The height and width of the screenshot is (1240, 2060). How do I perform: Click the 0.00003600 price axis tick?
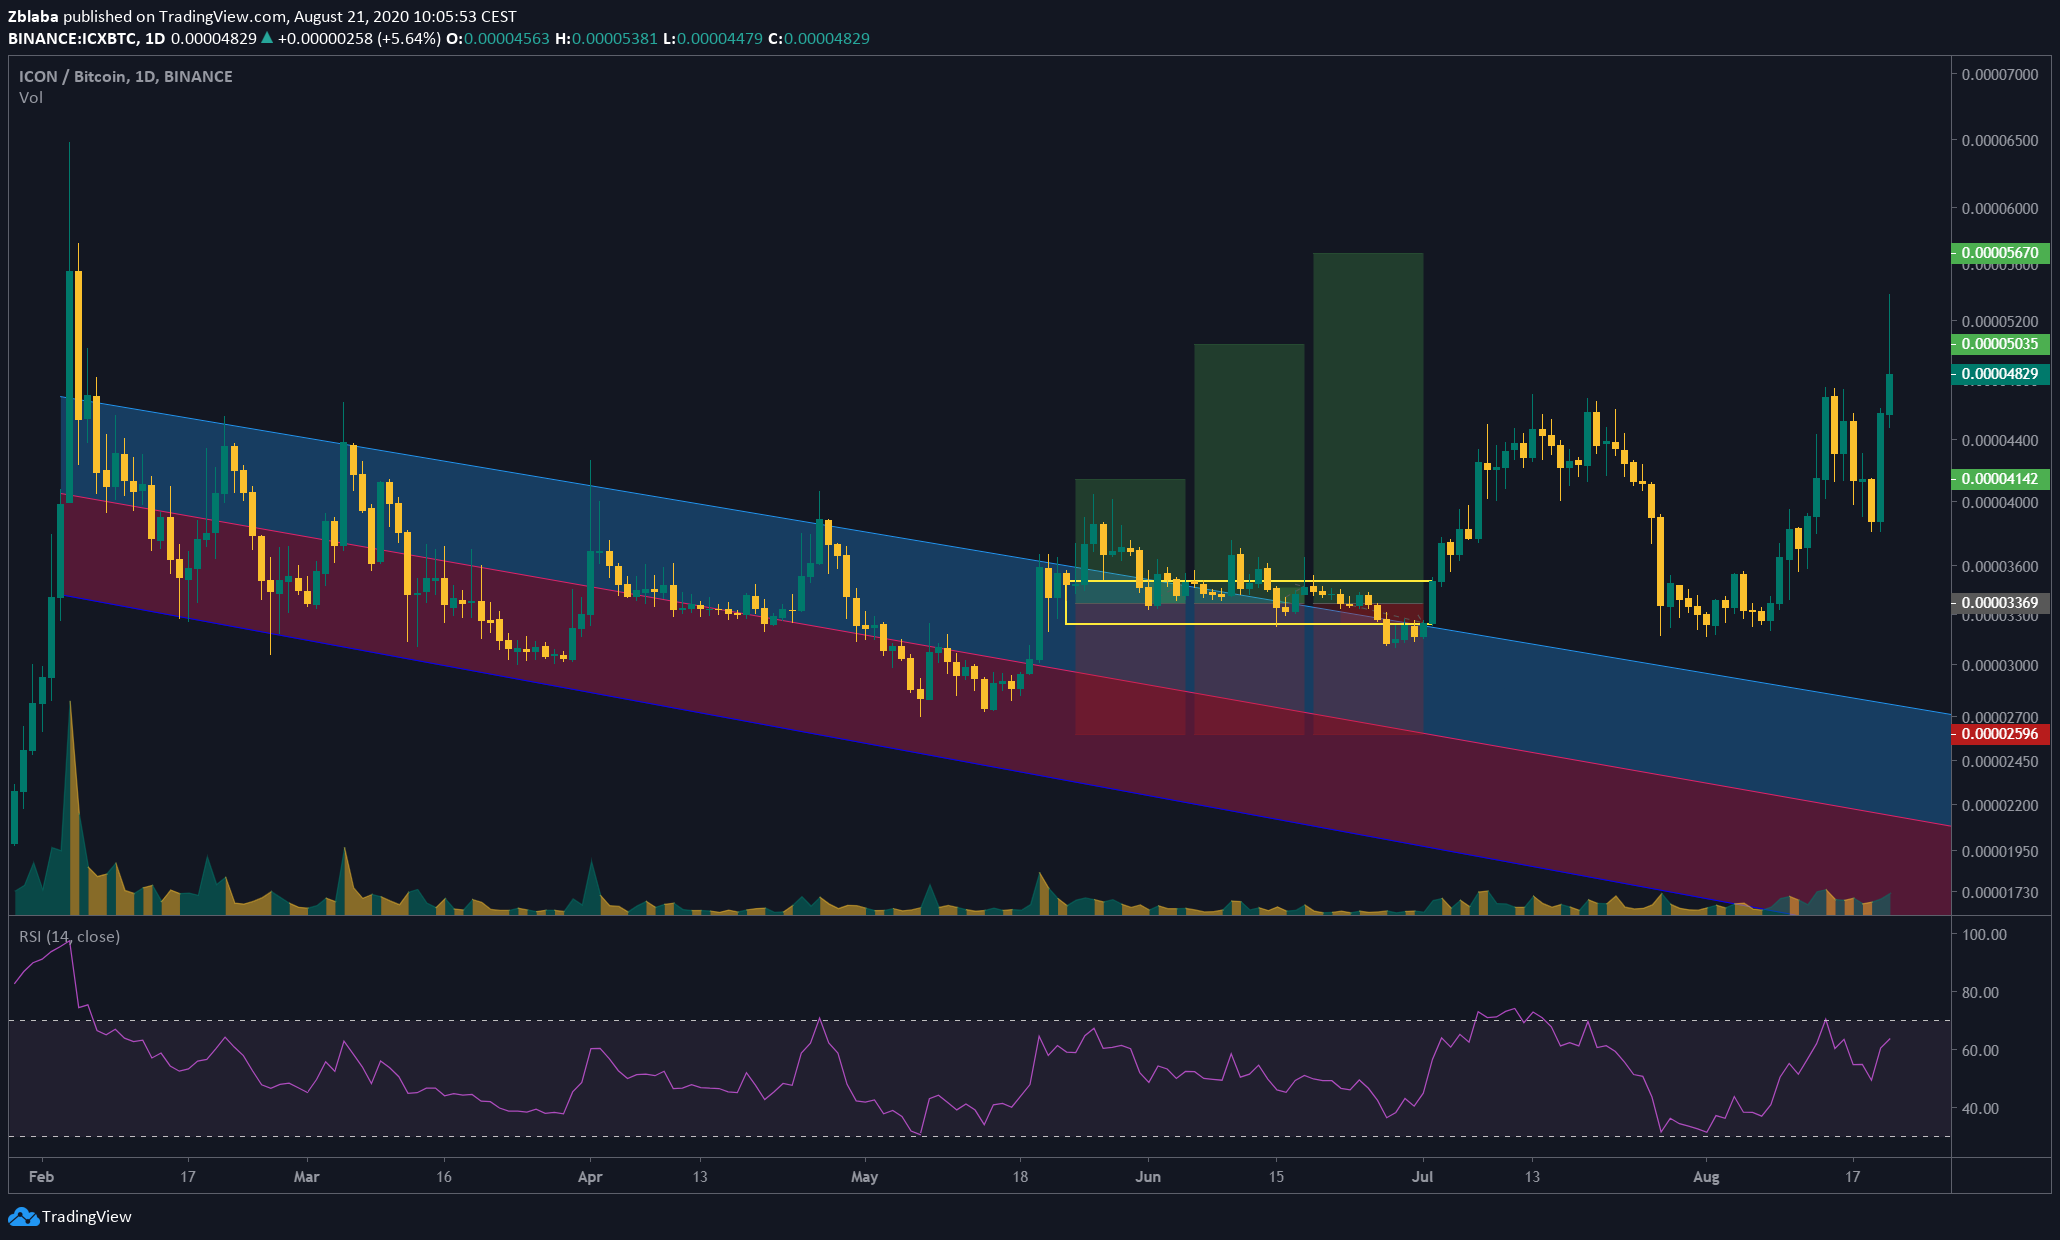click(x=2000, y=567)
